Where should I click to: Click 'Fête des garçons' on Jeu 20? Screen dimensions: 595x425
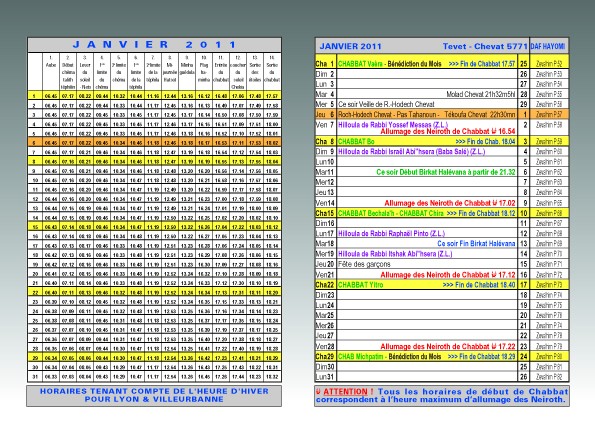coord(364,264)
